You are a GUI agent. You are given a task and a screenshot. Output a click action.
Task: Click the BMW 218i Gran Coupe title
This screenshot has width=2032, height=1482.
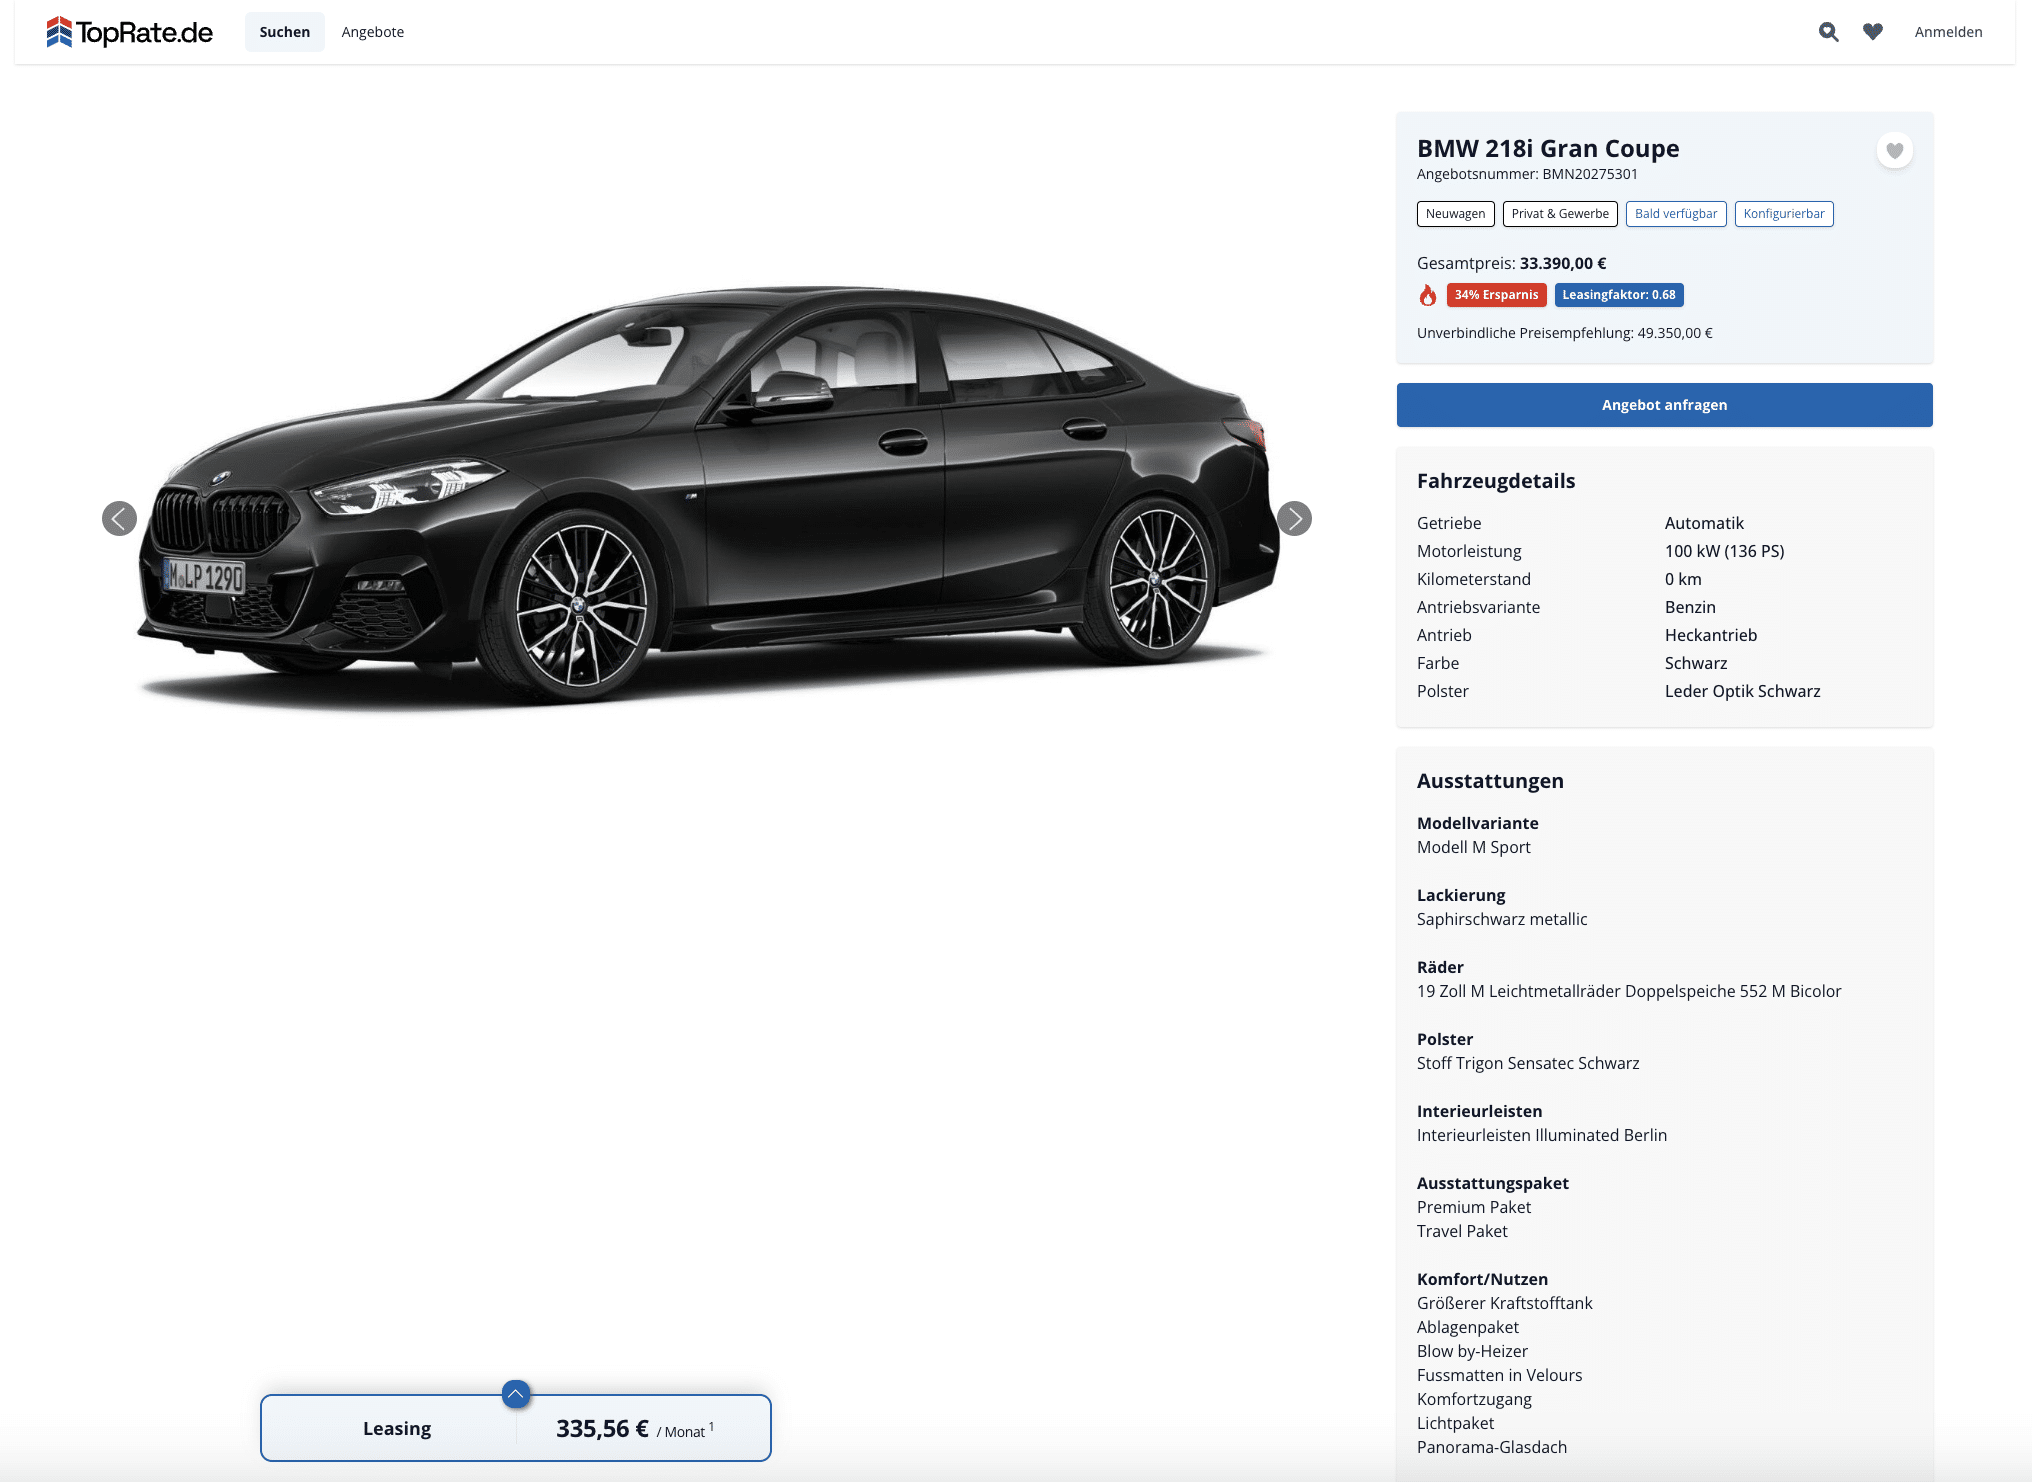[x=1548, y=149]
